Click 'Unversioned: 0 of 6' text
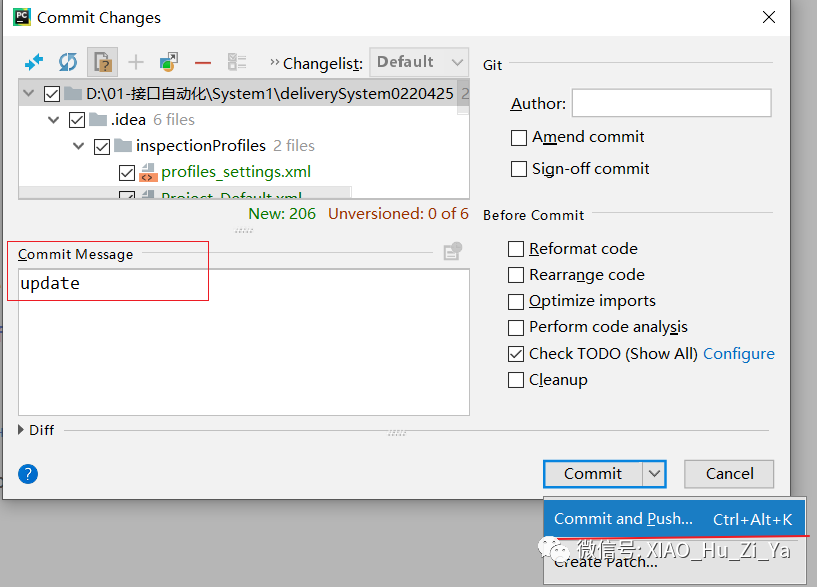 tap(398, 214)
